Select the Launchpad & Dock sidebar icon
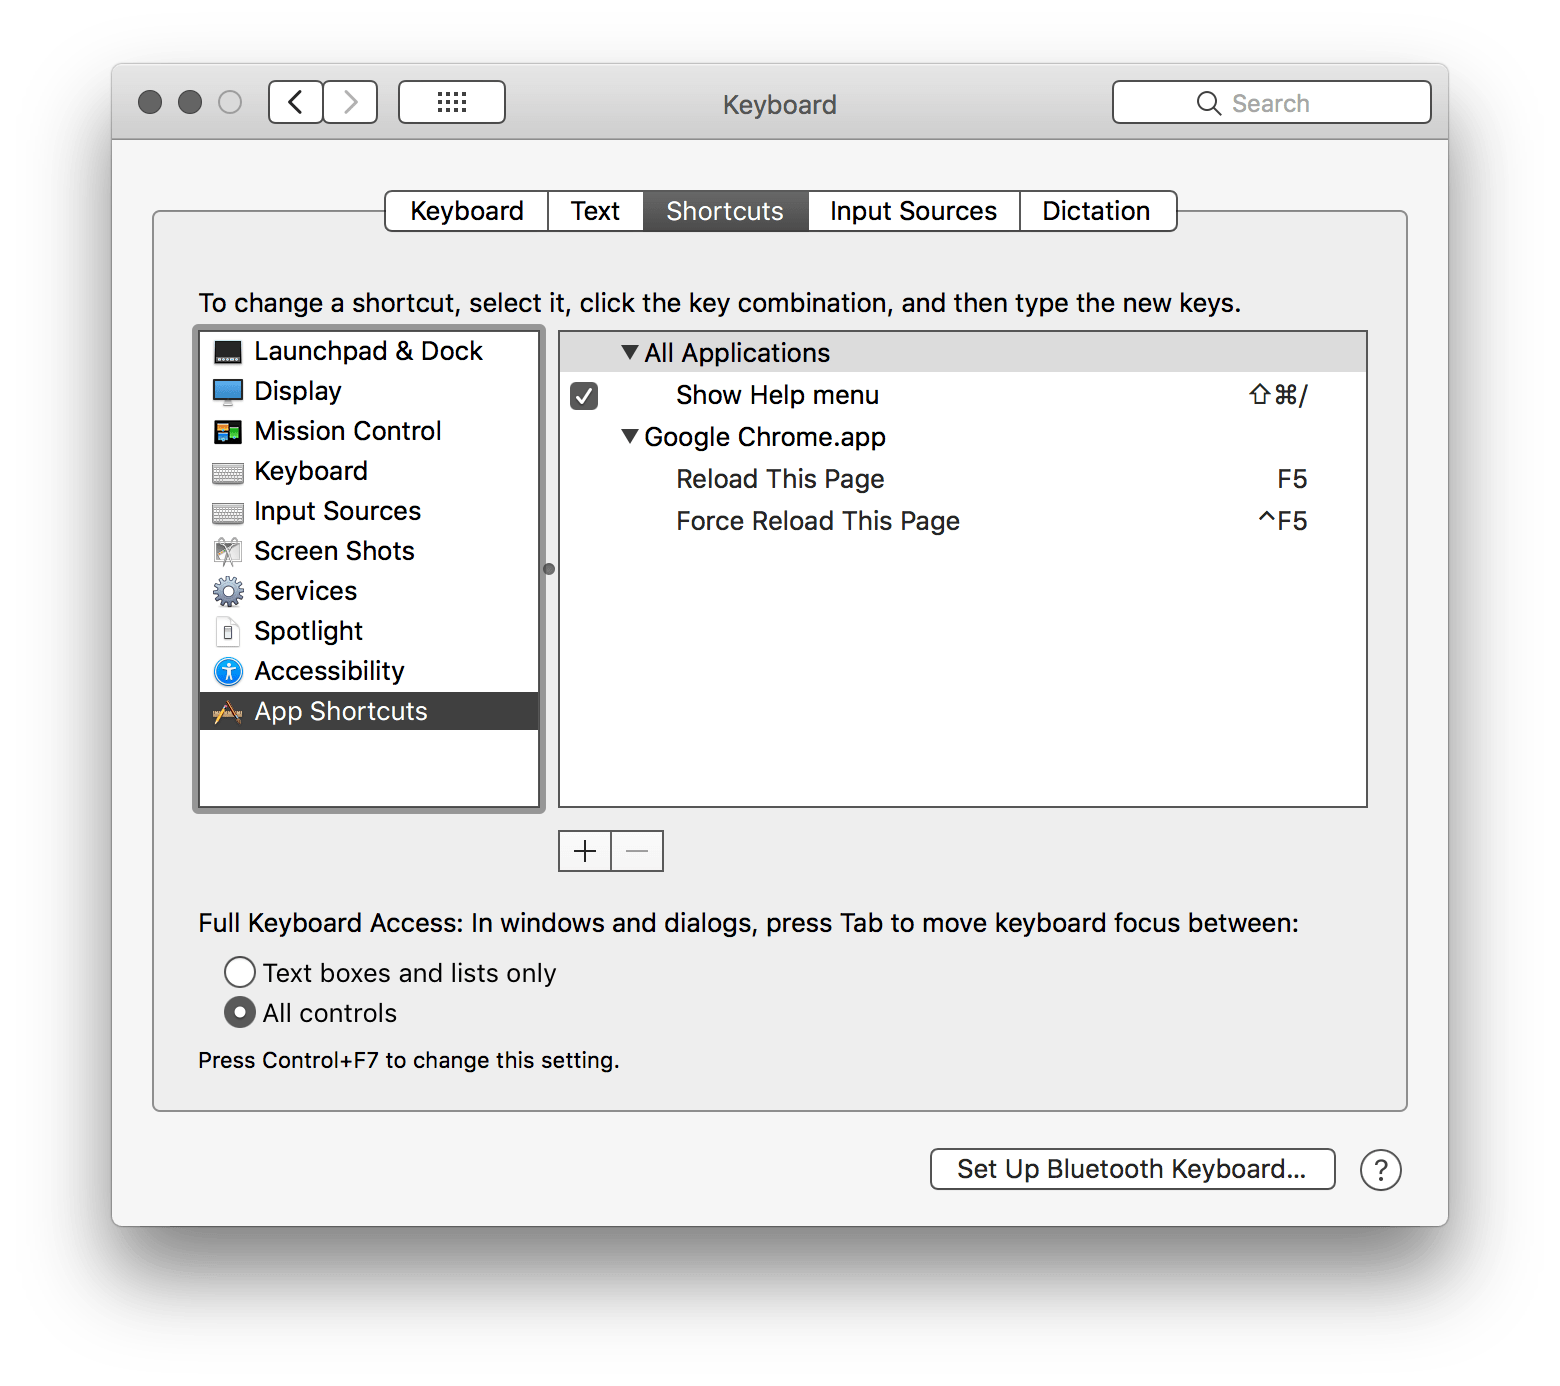The height and width of the screenshot is (1386, 1560). pos(228,351)
